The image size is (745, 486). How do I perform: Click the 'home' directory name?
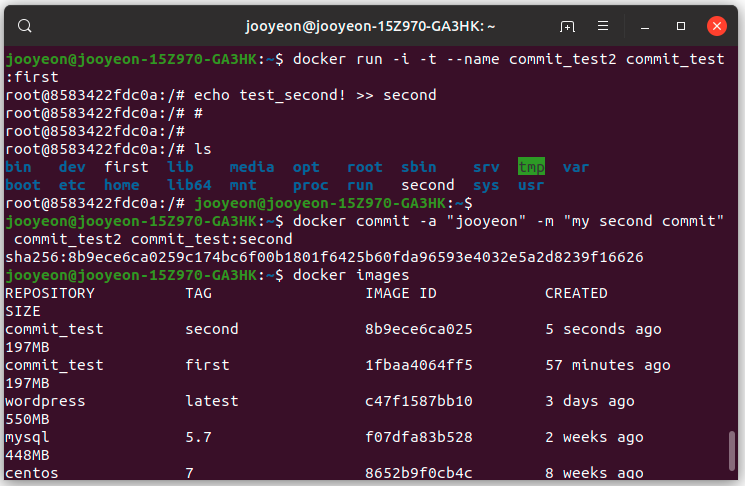point(122,185)
